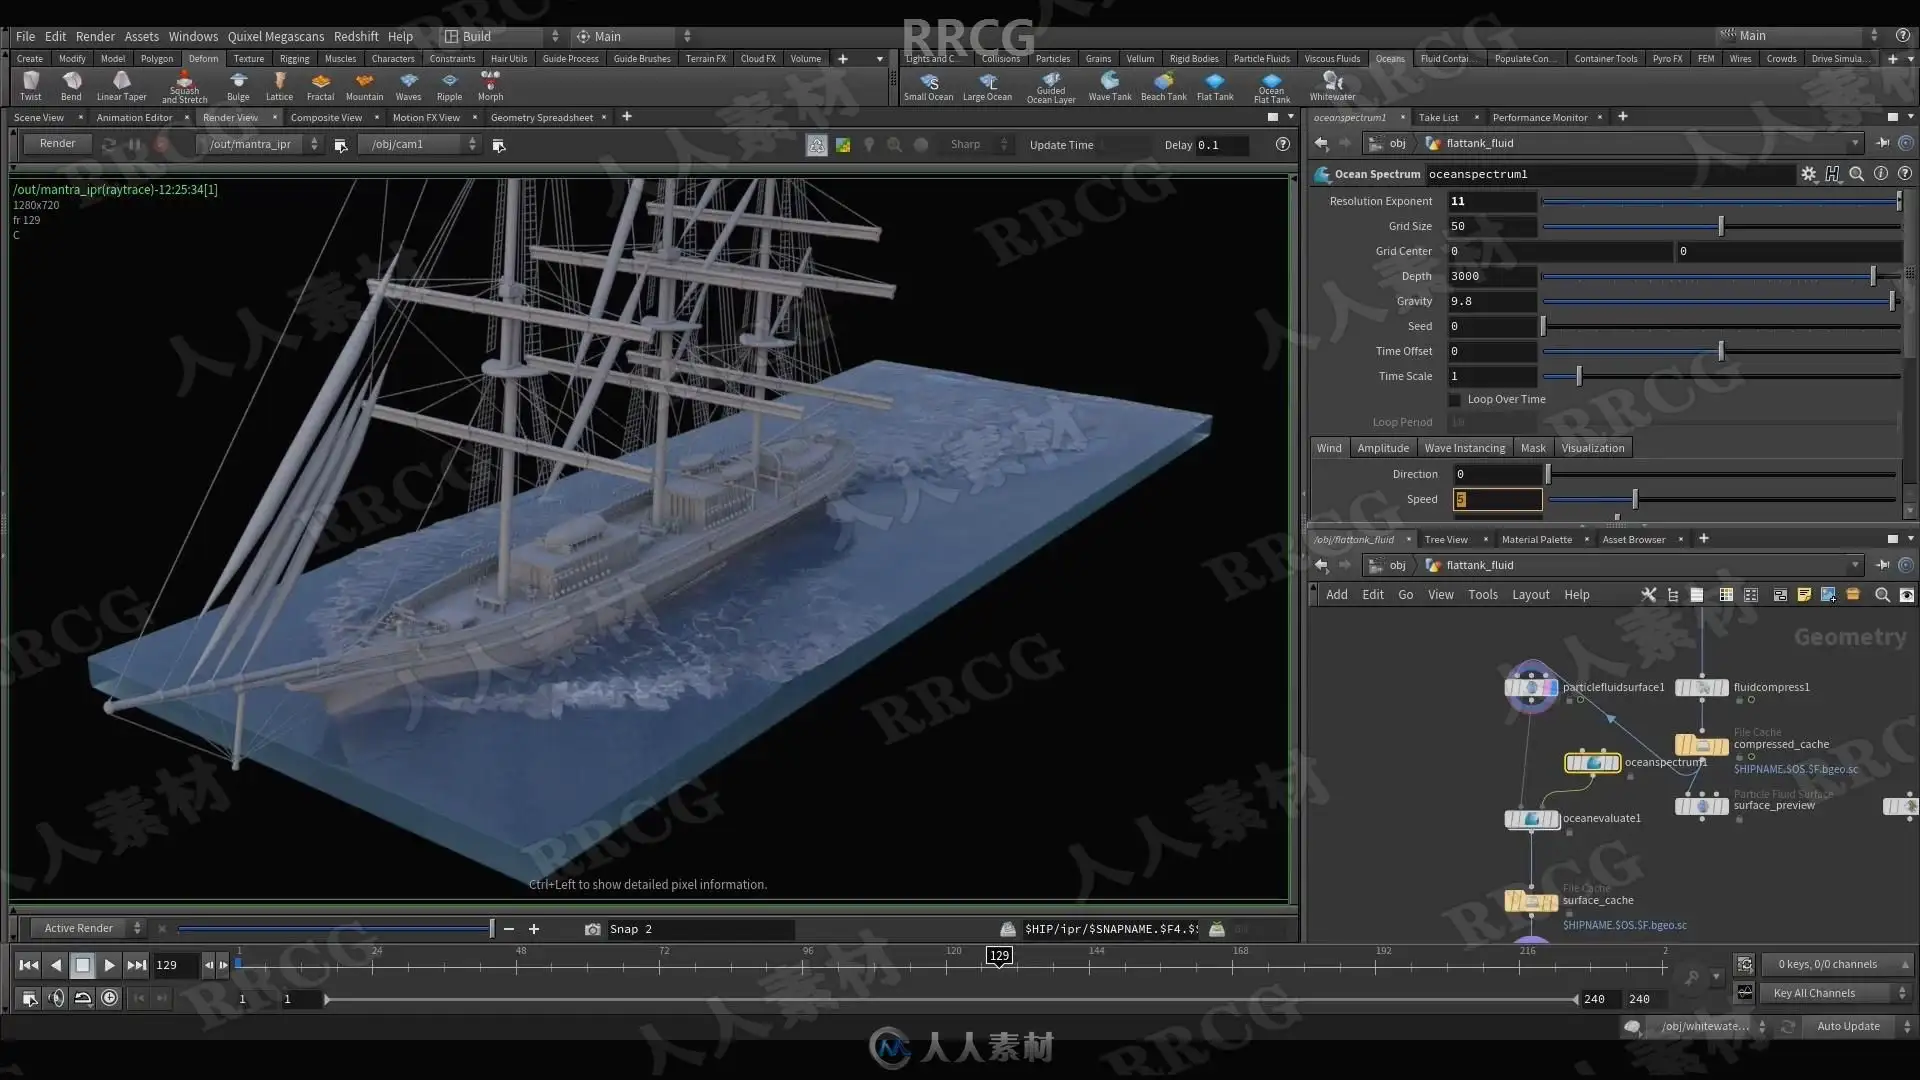Open the /out/mantra_ipr render node dropdown
The image size is (1920, 1080).
(x=314, y=144)
